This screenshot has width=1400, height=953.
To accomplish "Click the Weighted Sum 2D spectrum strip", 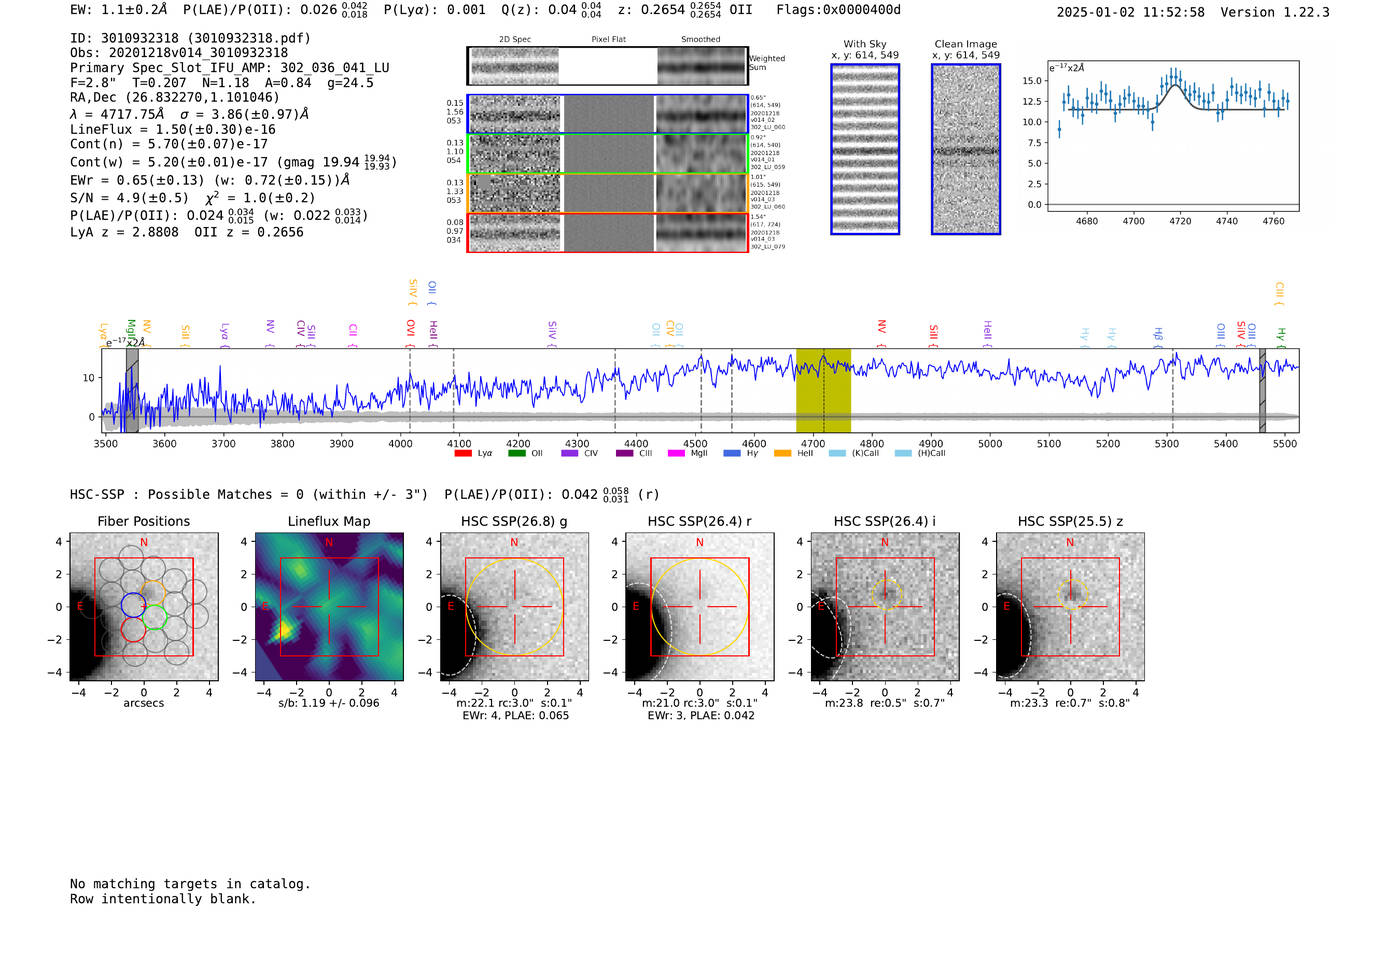I will (x=608, y=66).
